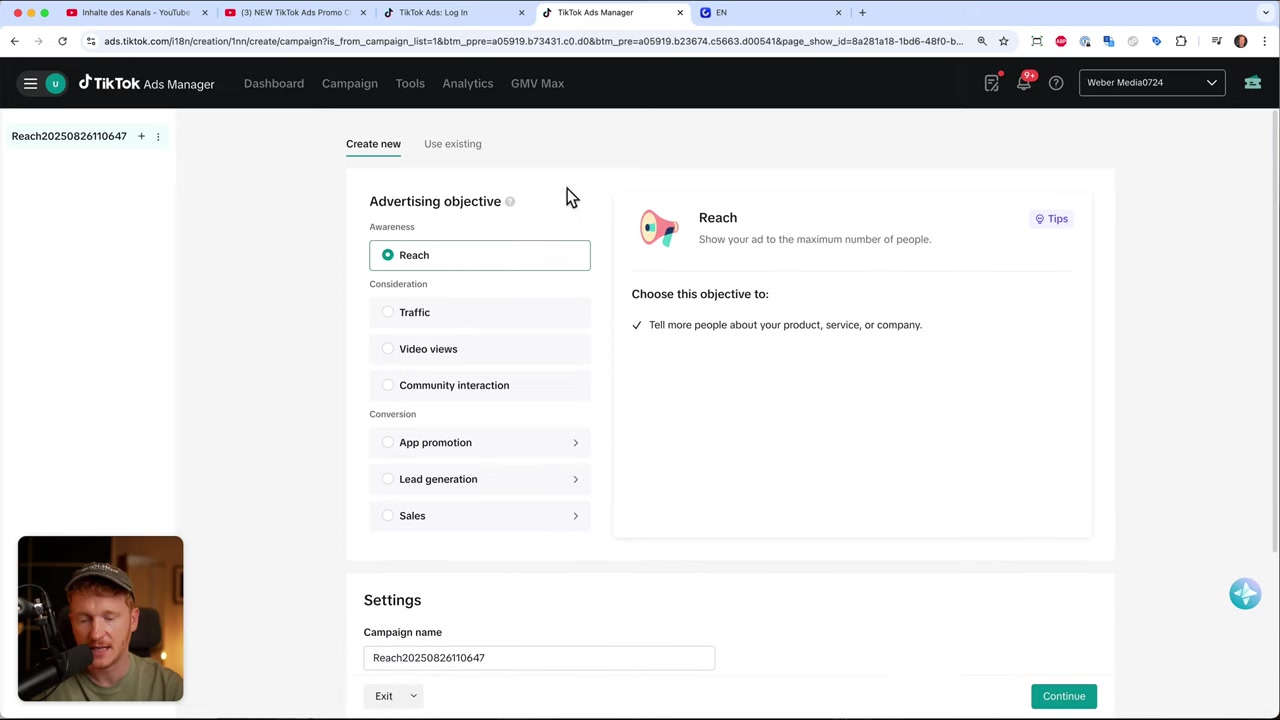Open the browser tab search dropdown
The width and height of the screenshot is (1280, 720).
1266,13
